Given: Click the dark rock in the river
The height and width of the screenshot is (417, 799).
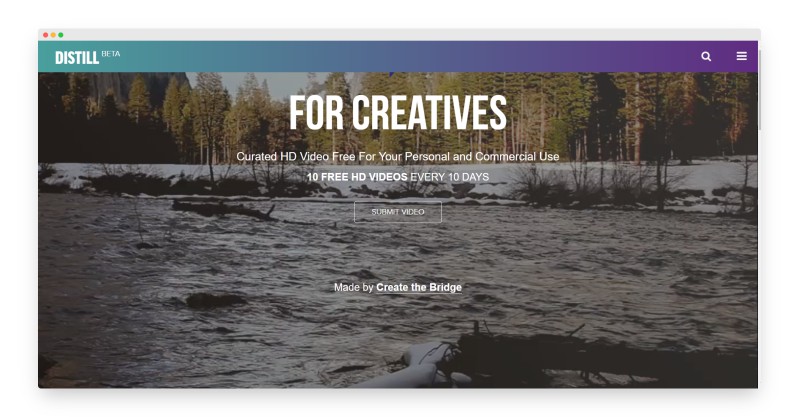Looking at the screenshot, I should coord(216,300).
